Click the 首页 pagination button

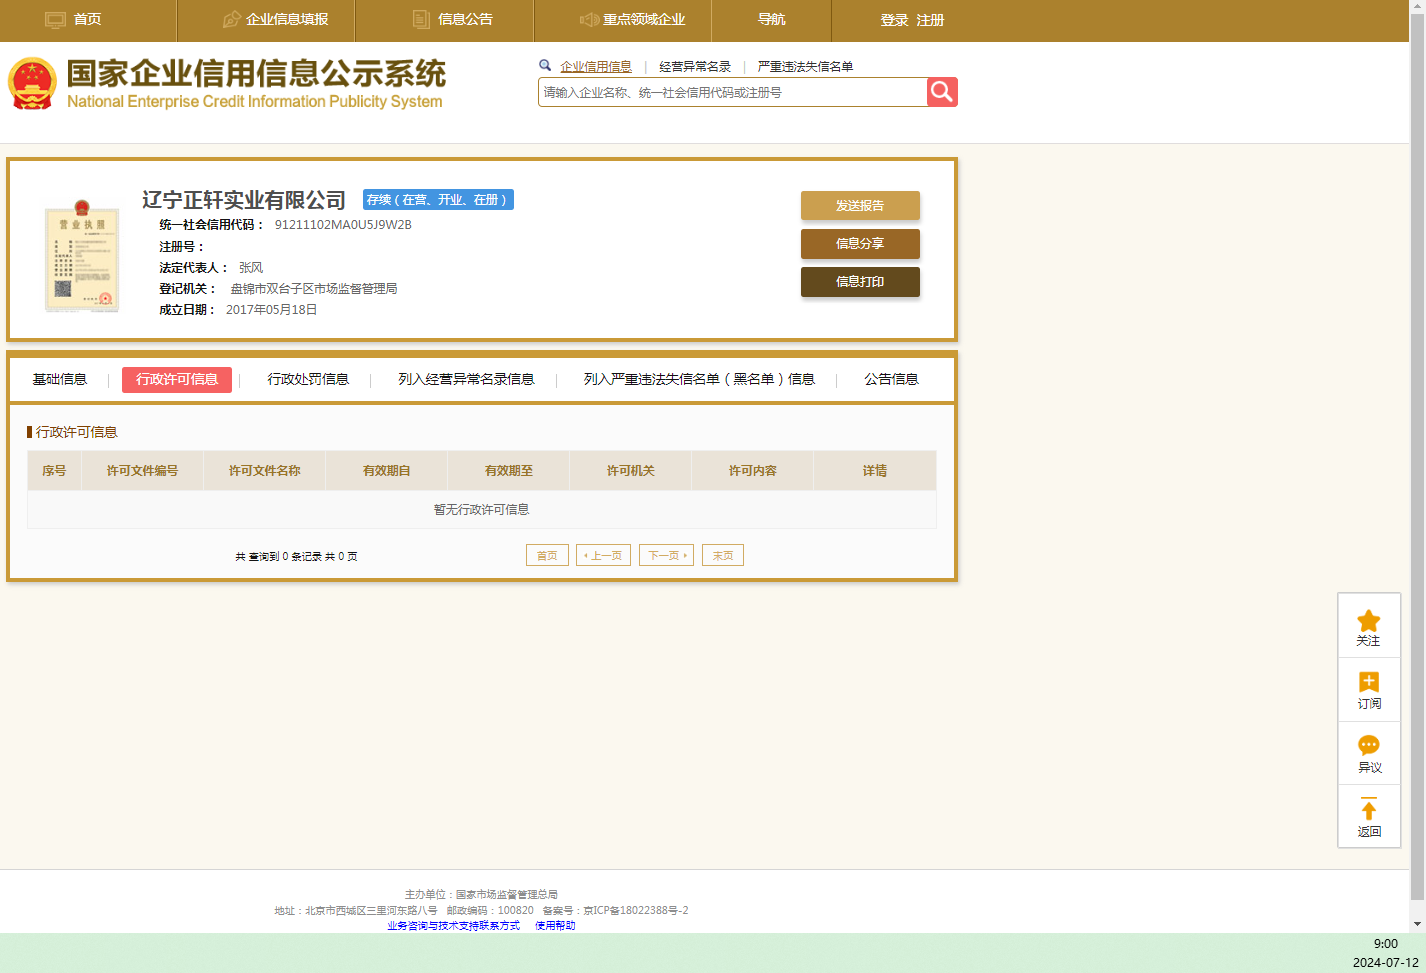(x=547, y=555)
